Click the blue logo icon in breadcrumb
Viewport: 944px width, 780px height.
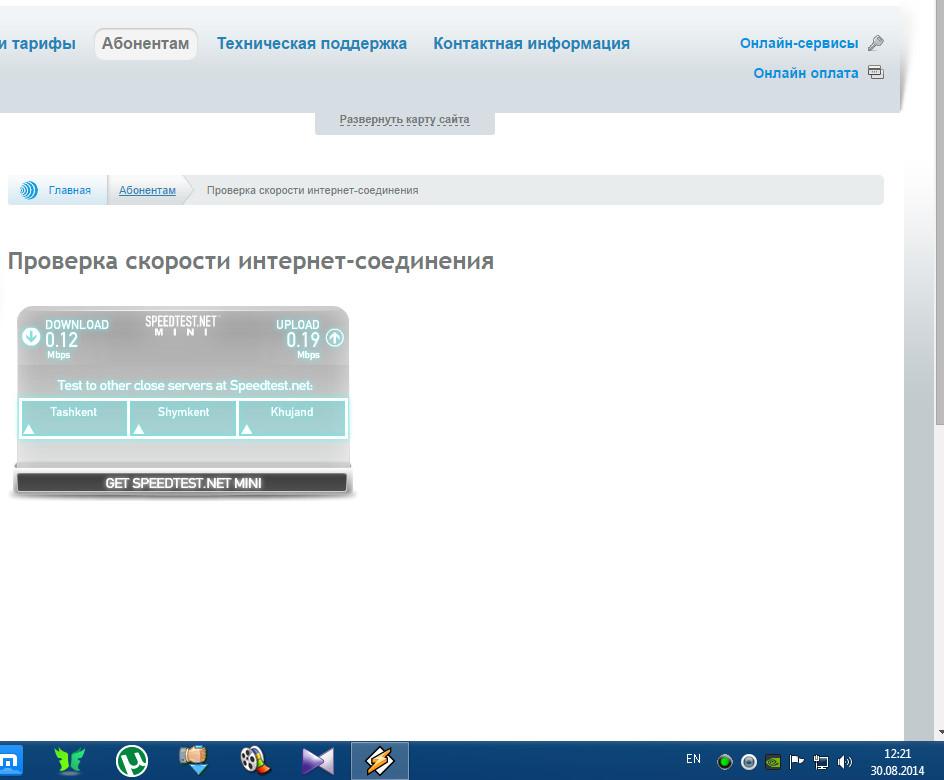point(28,190)
